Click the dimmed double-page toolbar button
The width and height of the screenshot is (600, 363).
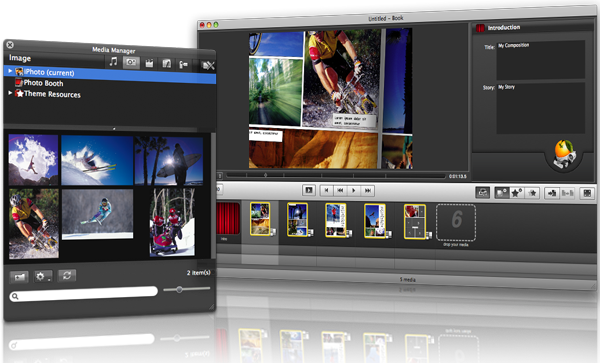point(567,193)
